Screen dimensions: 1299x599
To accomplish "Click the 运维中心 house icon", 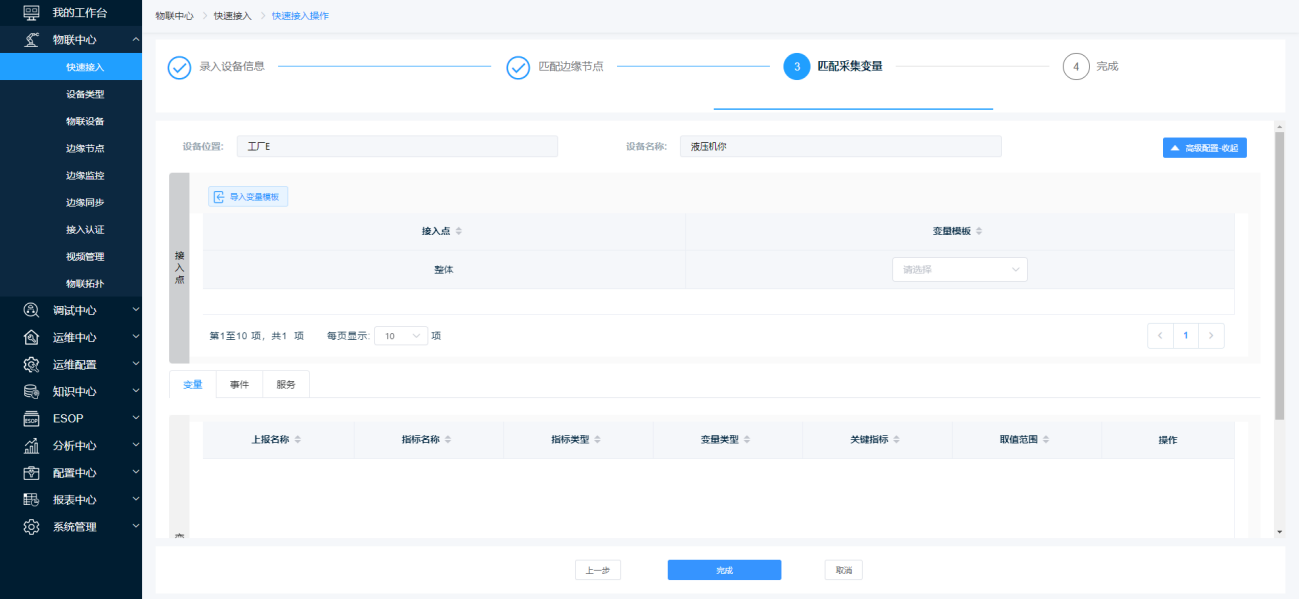I will 31,337.
